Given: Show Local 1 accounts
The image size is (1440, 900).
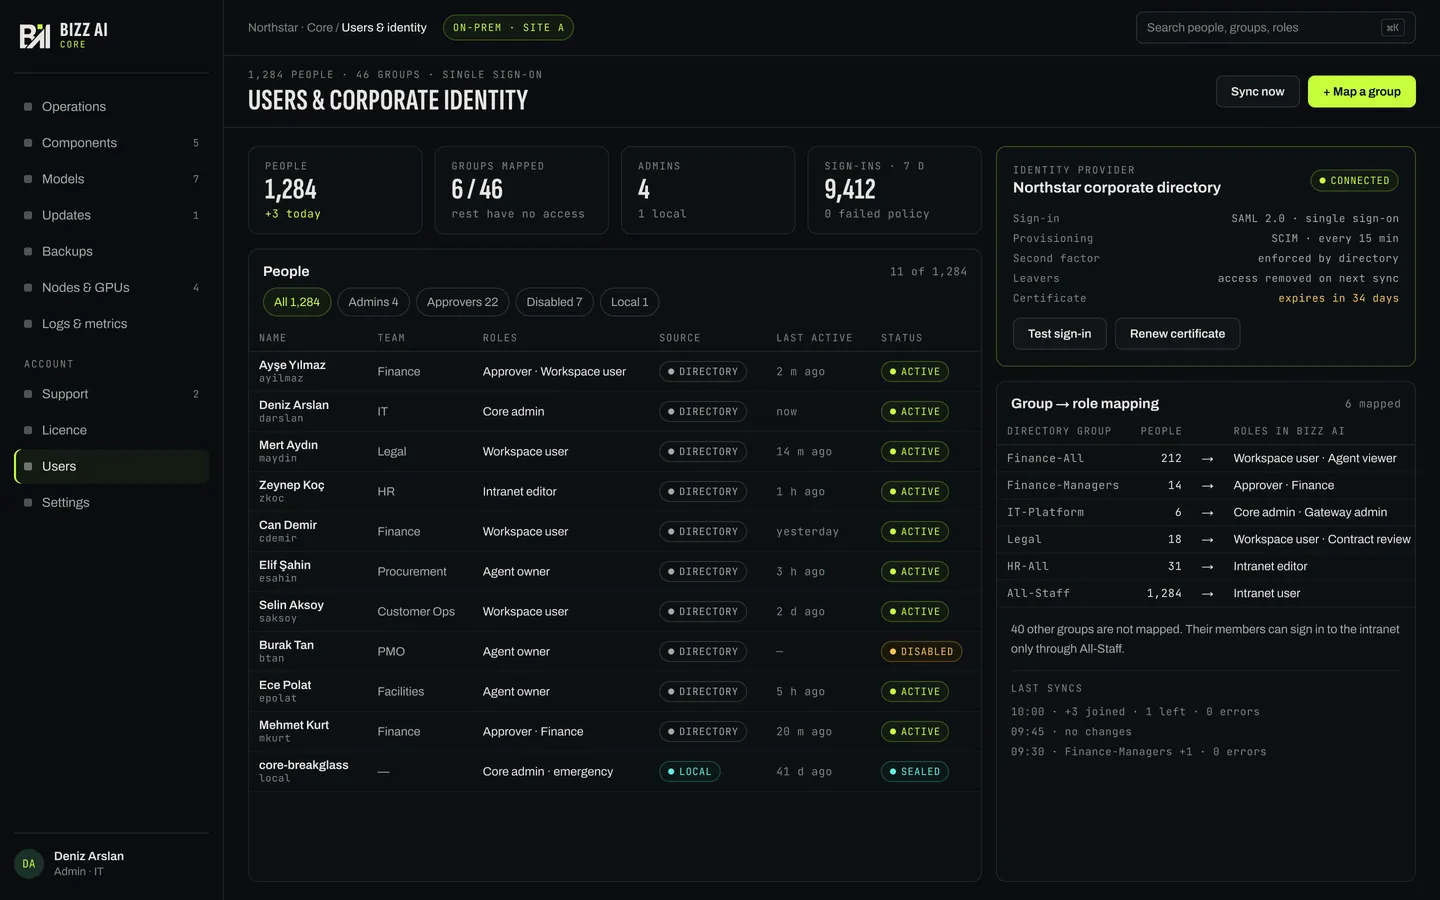Looking at the screenshot, I should (630, 302).
